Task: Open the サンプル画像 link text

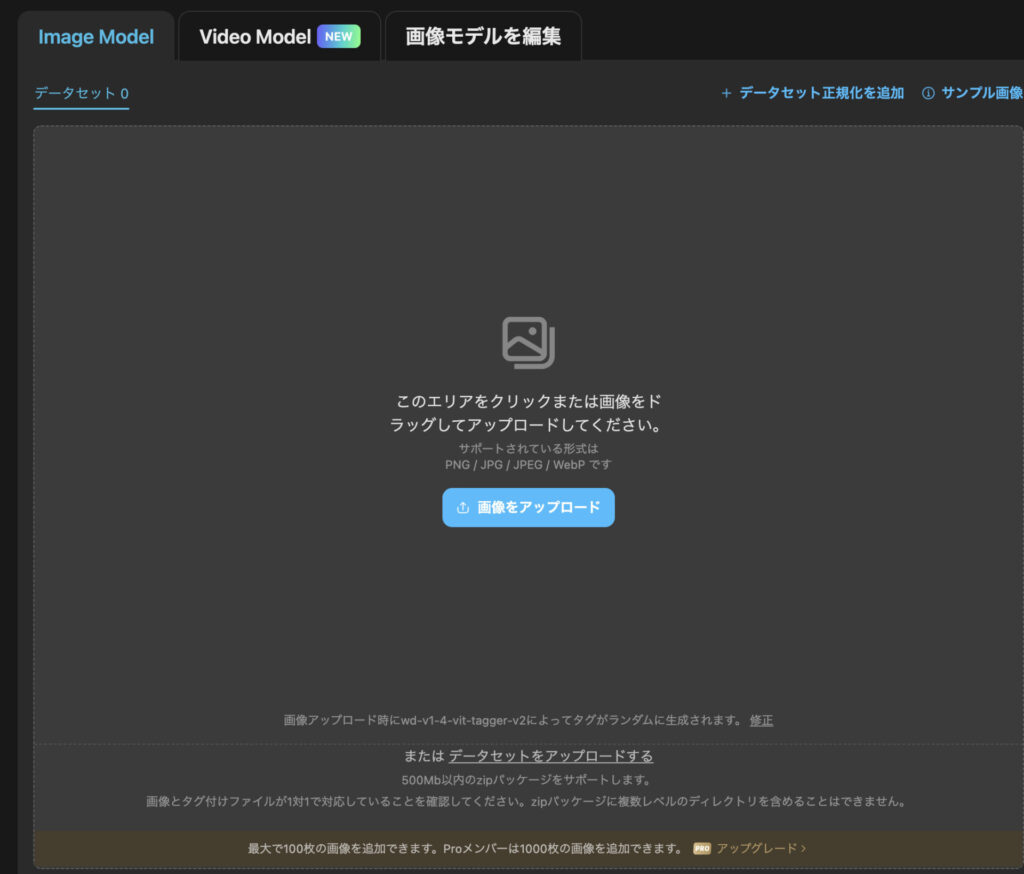Action: tap(981, 93)
